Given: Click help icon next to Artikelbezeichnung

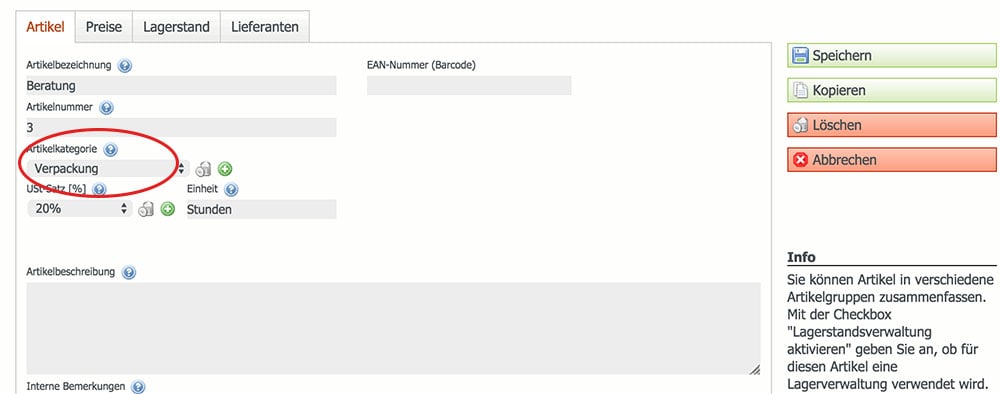Looking at the screenshot, I should (x=125, y=66).
